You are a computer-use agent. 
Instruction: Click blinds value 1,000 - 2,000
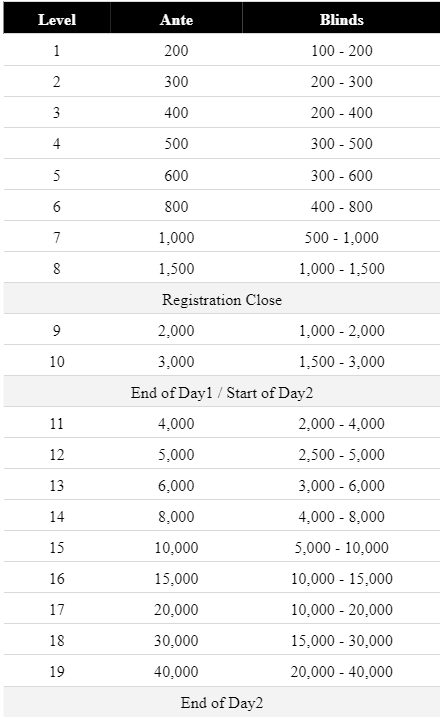tap(341, 330)
